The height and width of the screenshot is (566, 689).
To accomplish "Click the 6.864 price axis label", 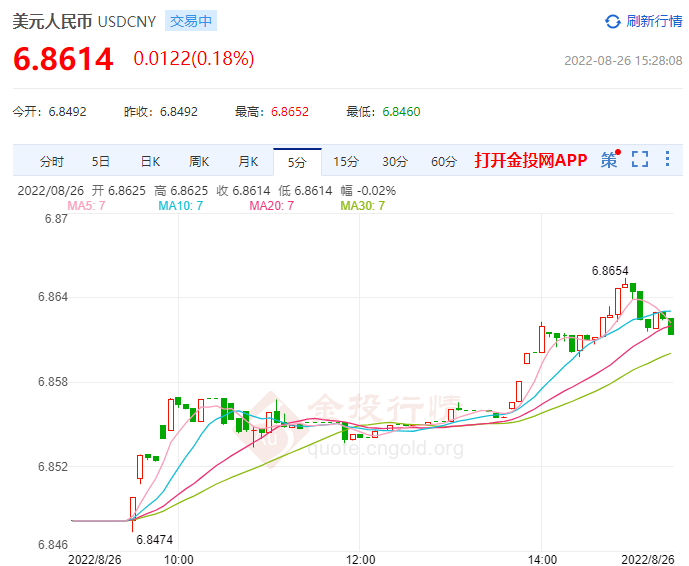I will [x=53, y=297].
